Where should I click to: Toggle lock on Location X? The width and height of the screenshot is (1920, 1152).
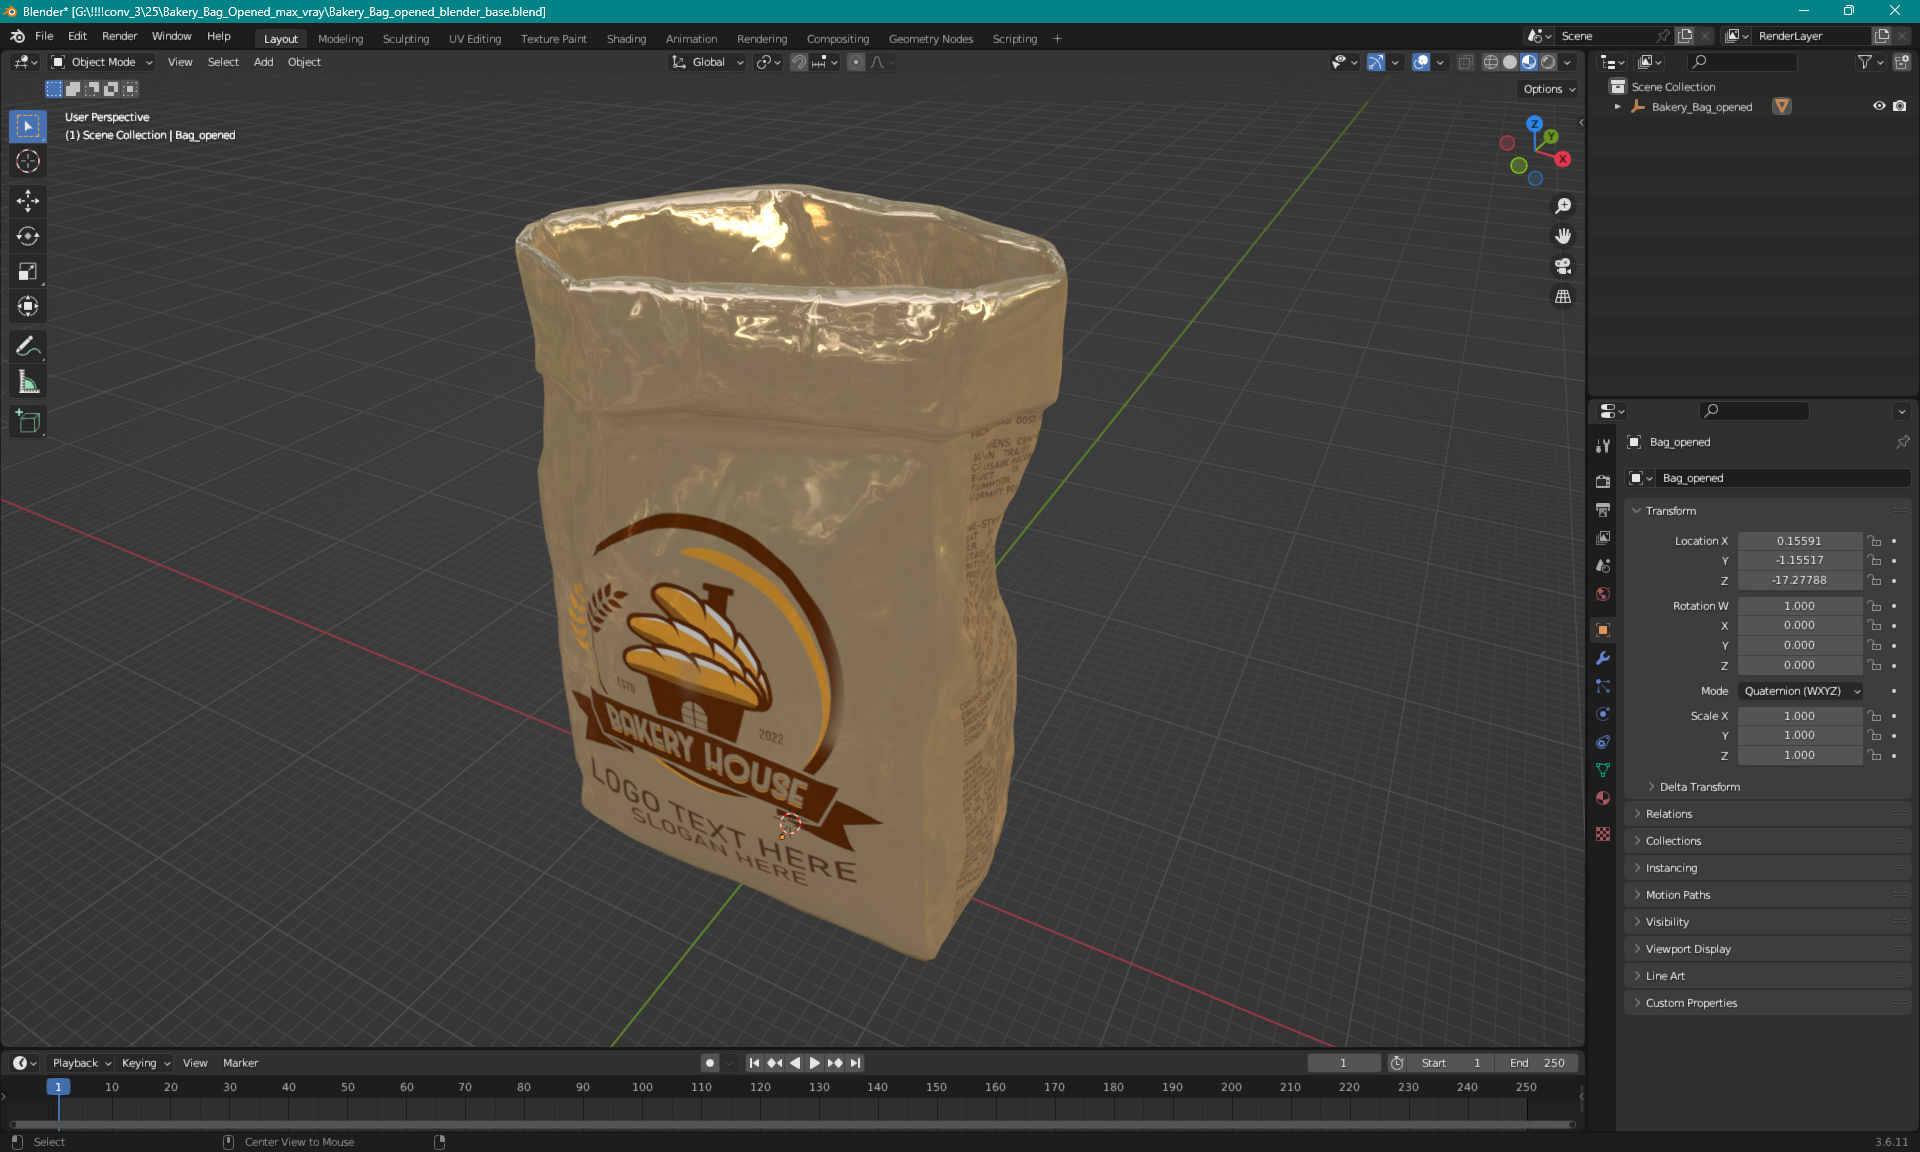tap(1875, 541)
